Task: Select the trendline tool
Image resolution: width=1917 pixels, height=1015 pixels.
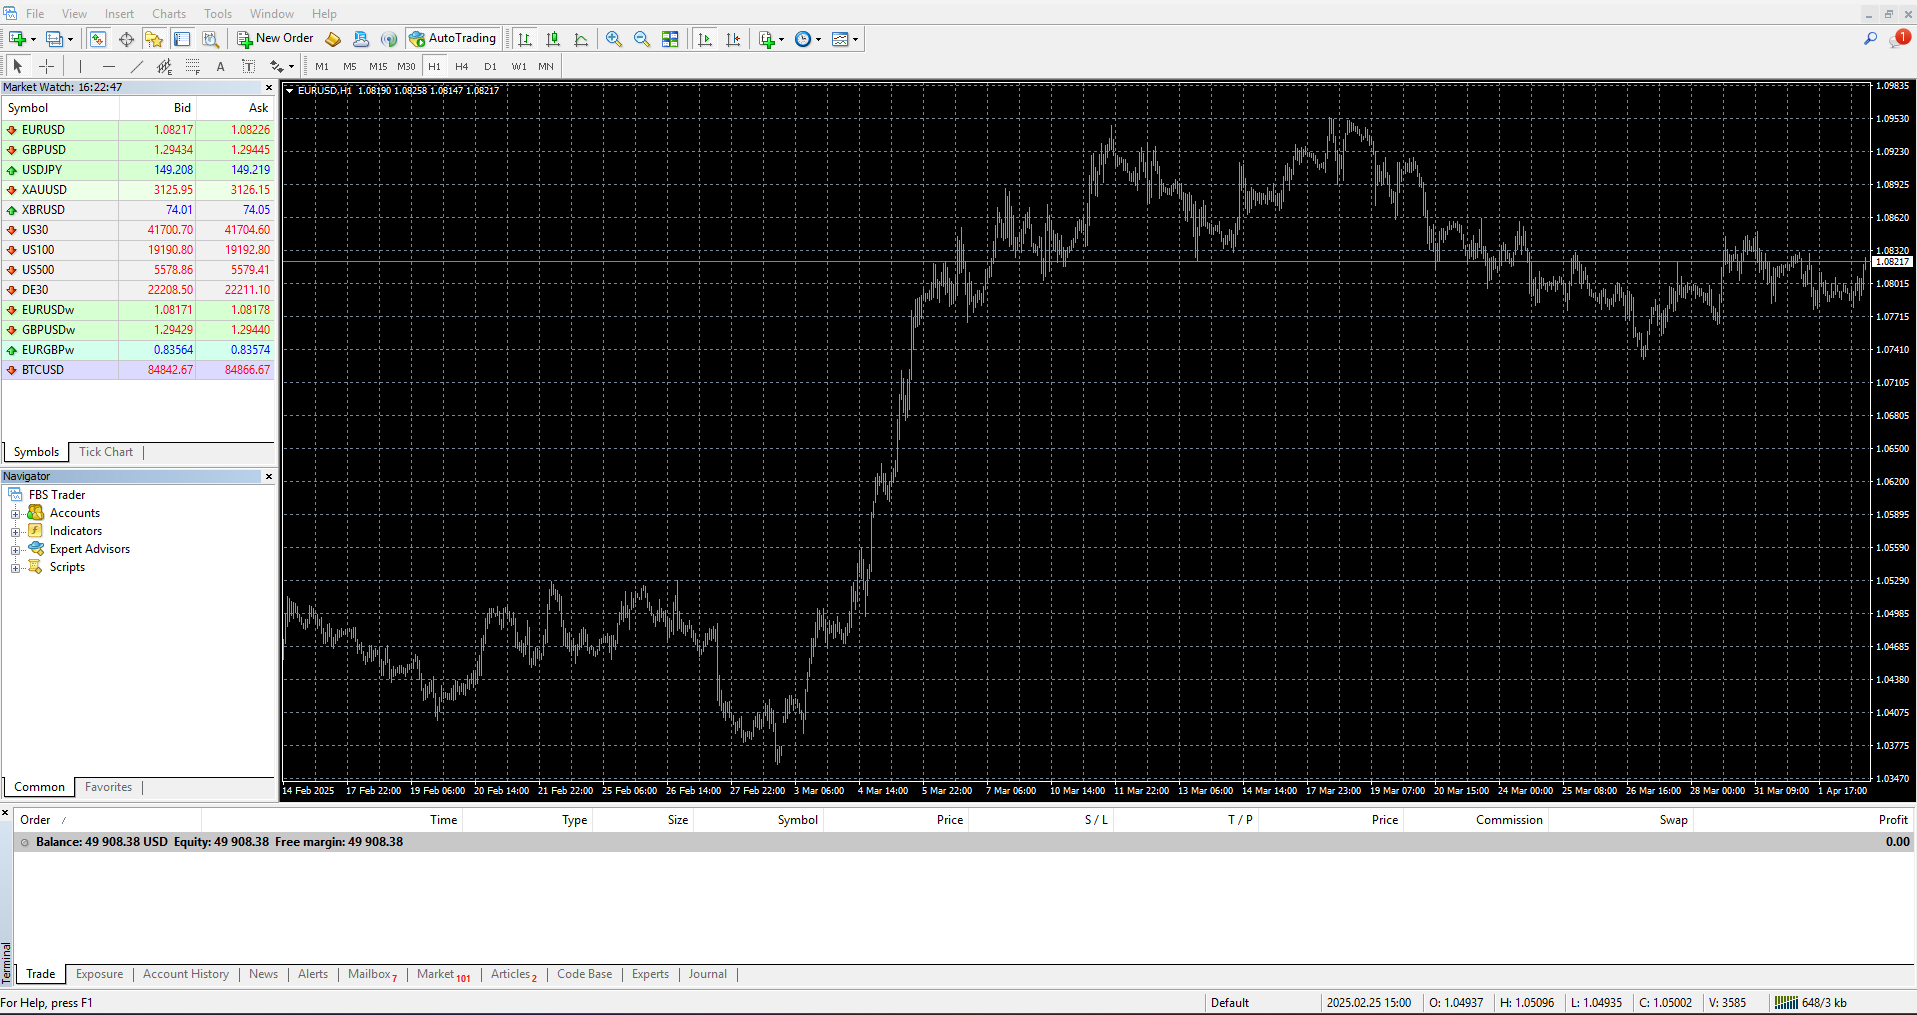Action: 136,66
